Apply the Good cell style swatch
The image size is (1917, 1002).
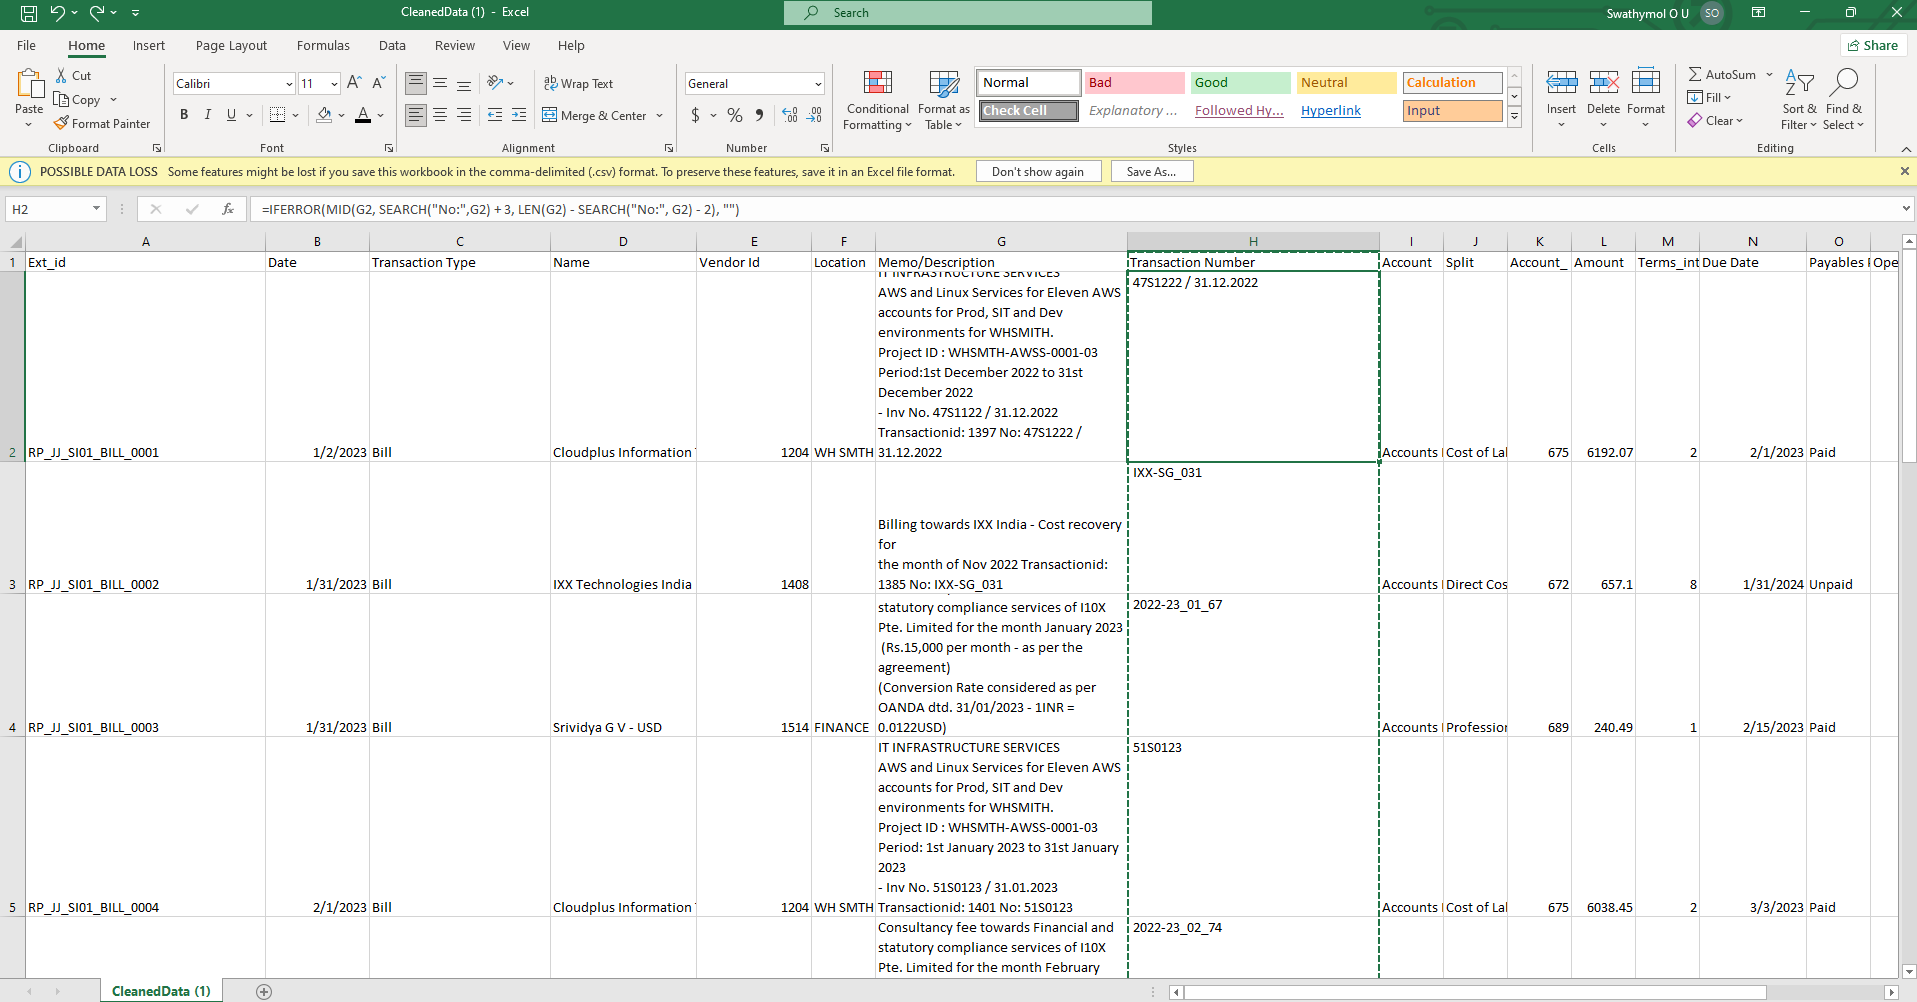[1240, 83]
